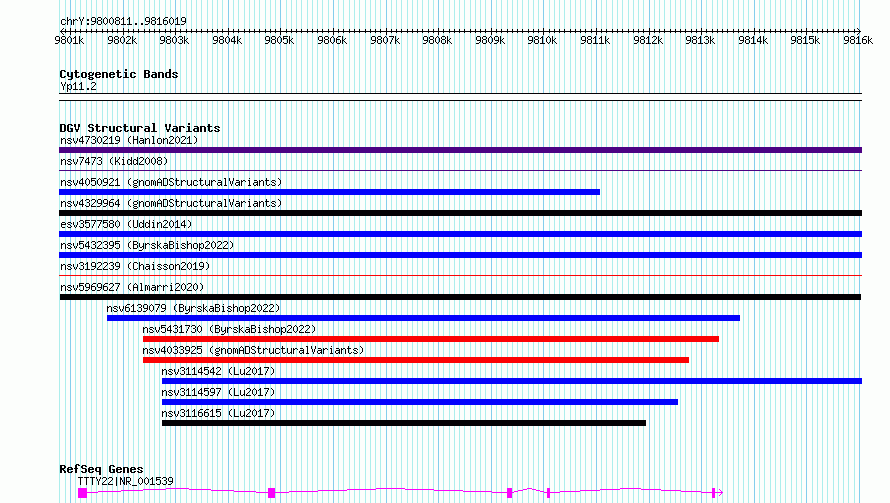The width and height of the screenshot is (890, 503).
Task: Click the nsv3116615 (Lu2017) label
Action: click(x=218, y=413)
